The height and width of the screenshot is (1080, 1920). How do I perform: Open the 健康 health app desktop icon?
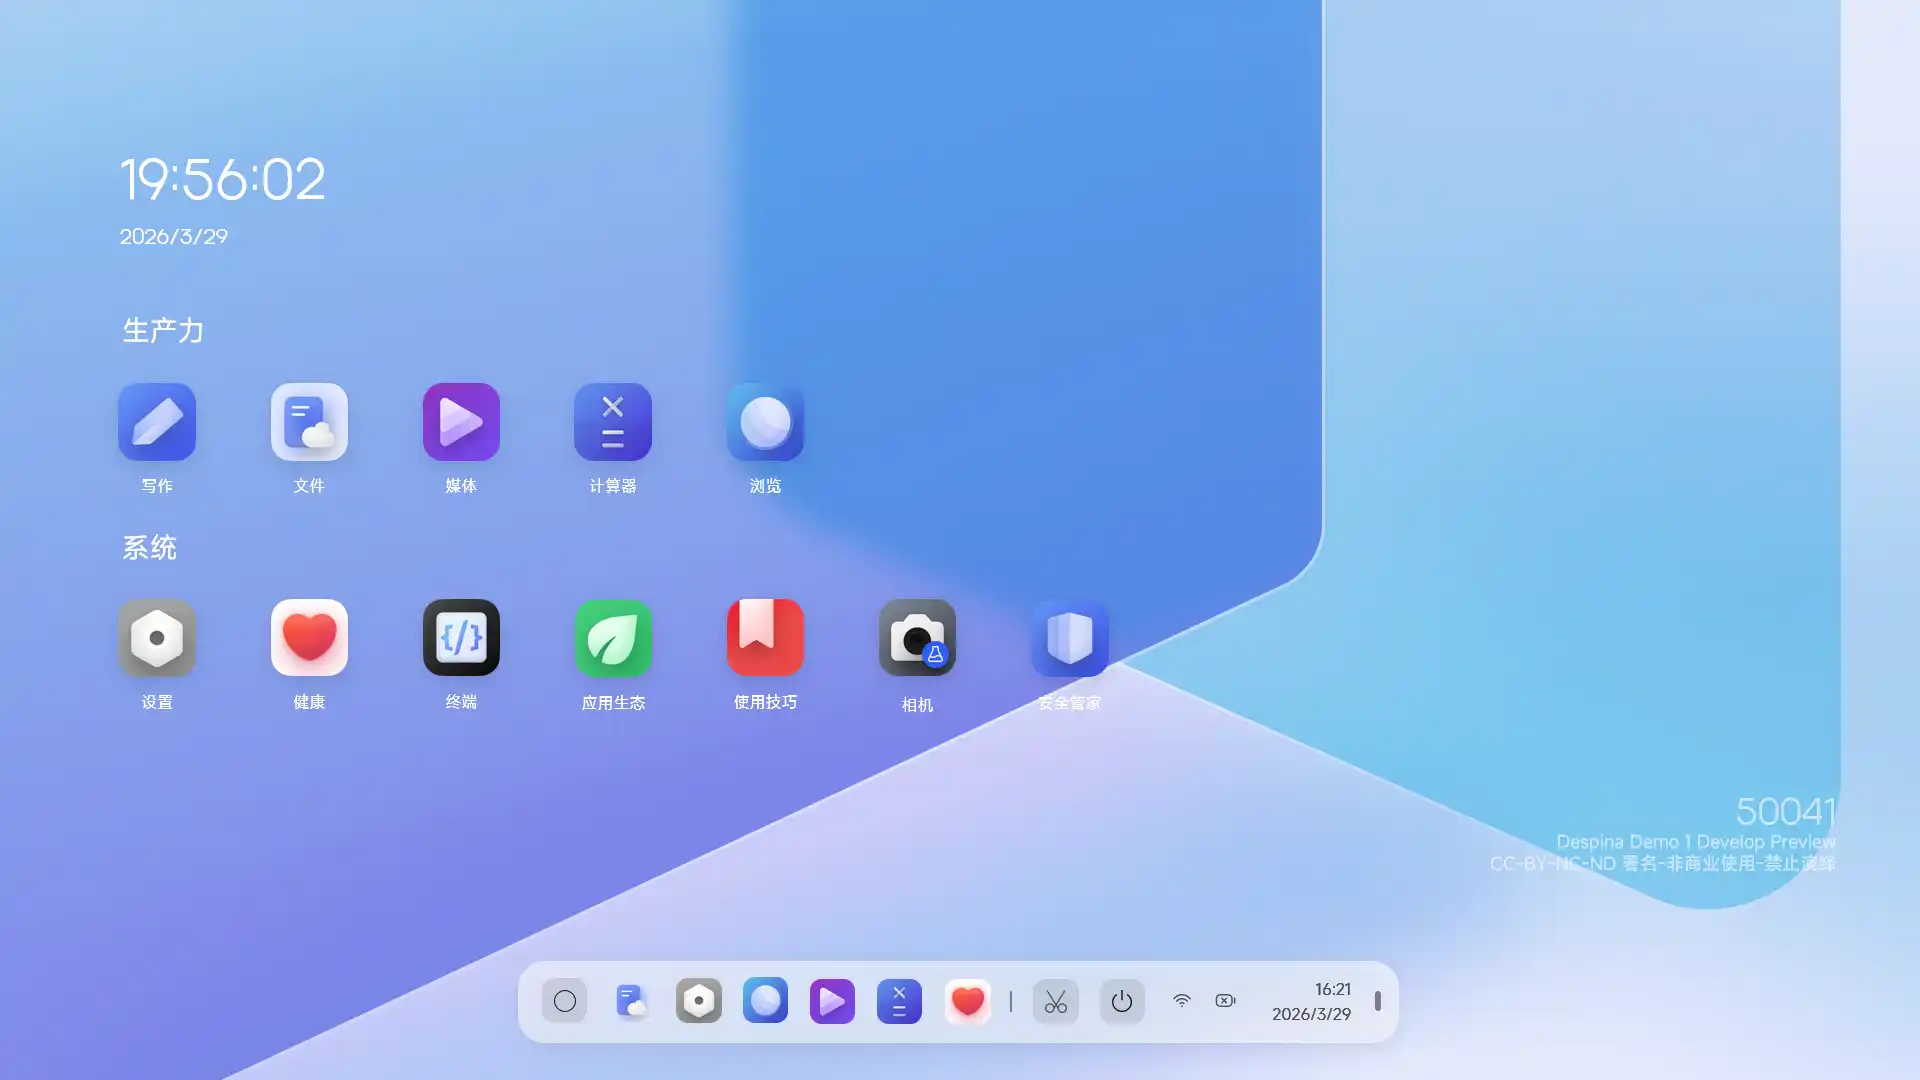[x=309, y=638]
